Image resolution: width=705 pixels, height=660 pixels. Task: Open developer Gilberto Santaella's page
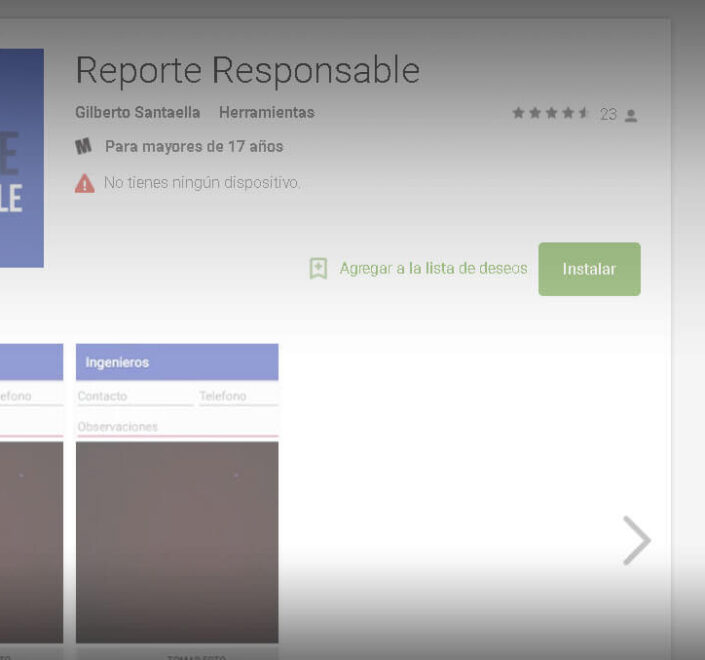pyautogui.click(x=138, y=112)
